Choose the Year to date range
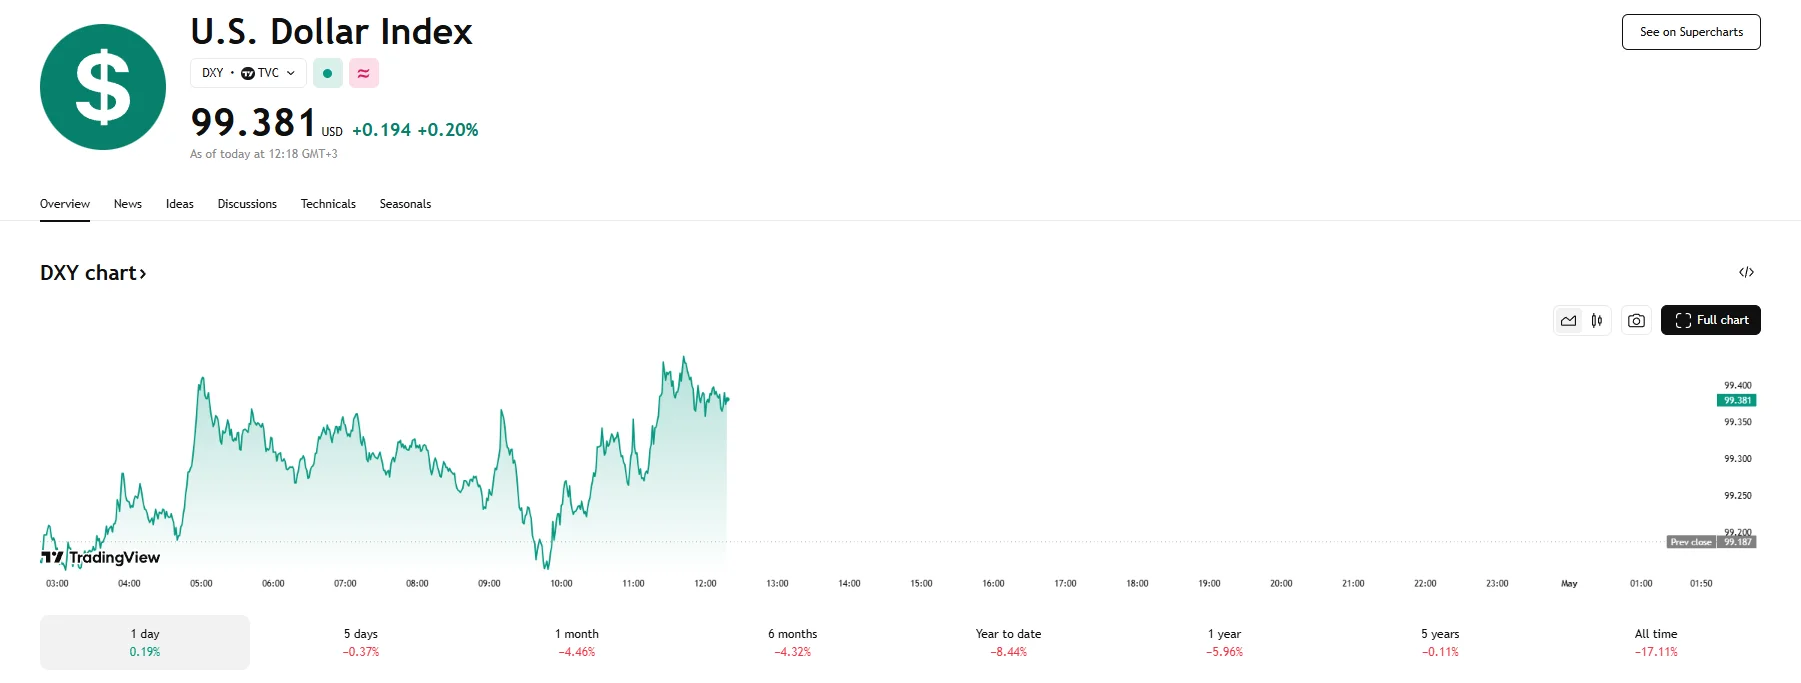 [x=1008, y=642]
